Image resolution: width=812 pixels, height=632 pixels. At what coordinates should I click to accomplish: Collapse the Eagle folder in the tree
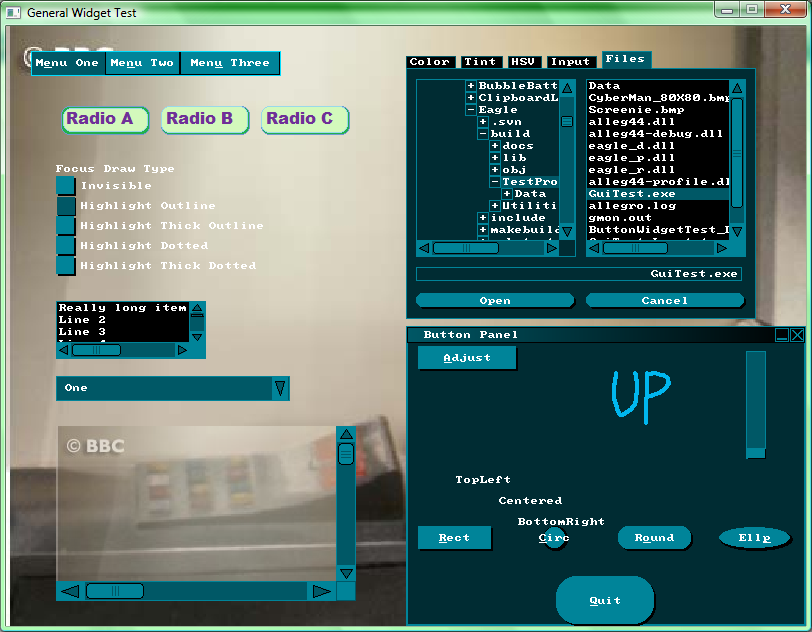tap(470, 110)
